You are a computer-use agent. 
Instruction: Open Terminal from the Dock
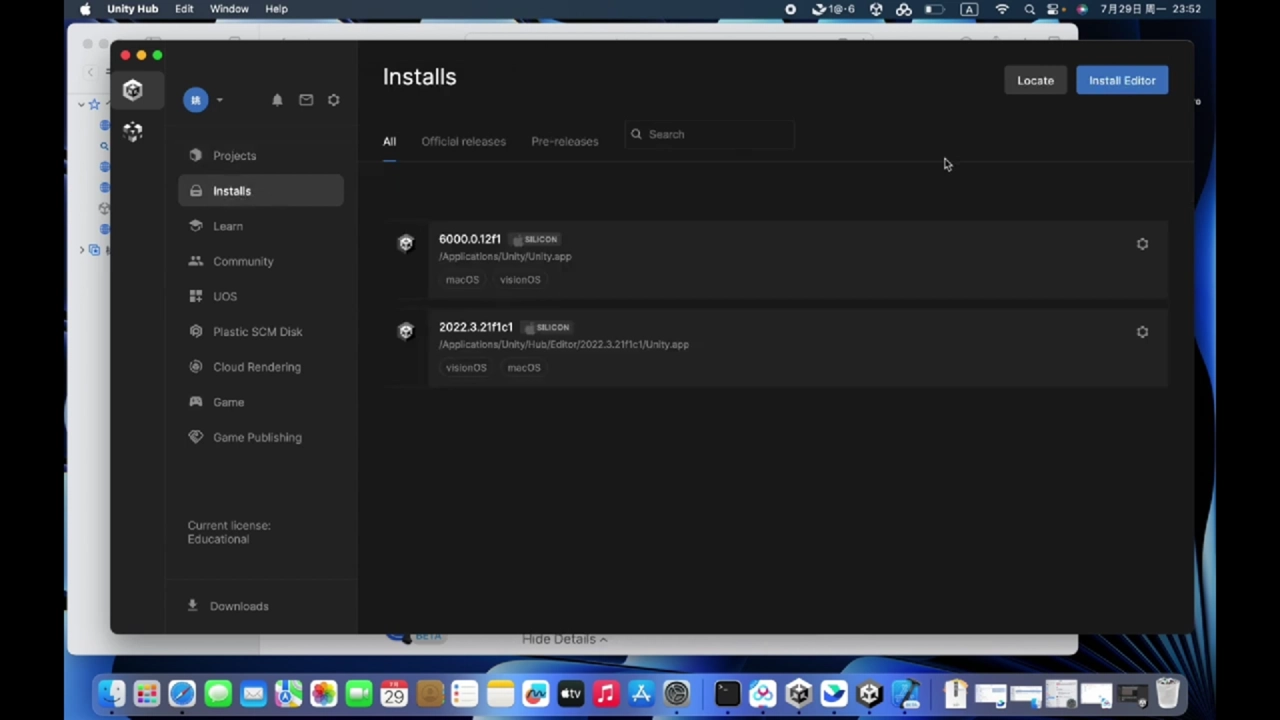pyautogui.click(x=727, y=694)
